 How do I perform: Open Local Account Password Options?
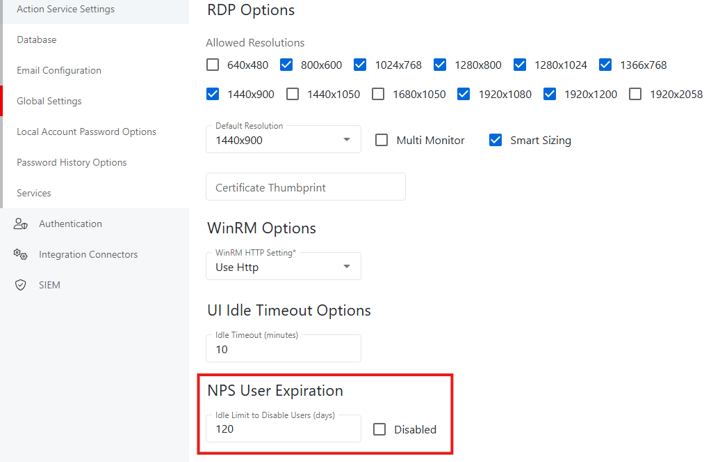86,132
